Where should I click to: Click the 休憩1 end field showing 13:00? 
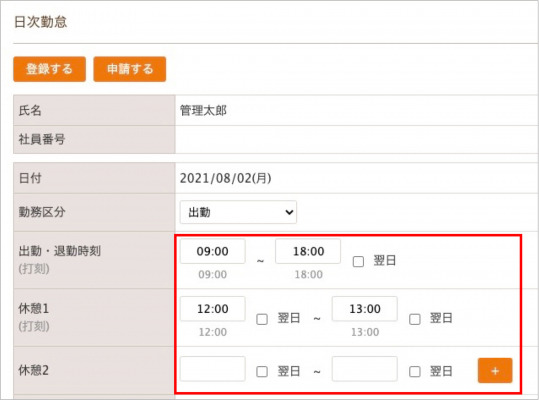365,309
